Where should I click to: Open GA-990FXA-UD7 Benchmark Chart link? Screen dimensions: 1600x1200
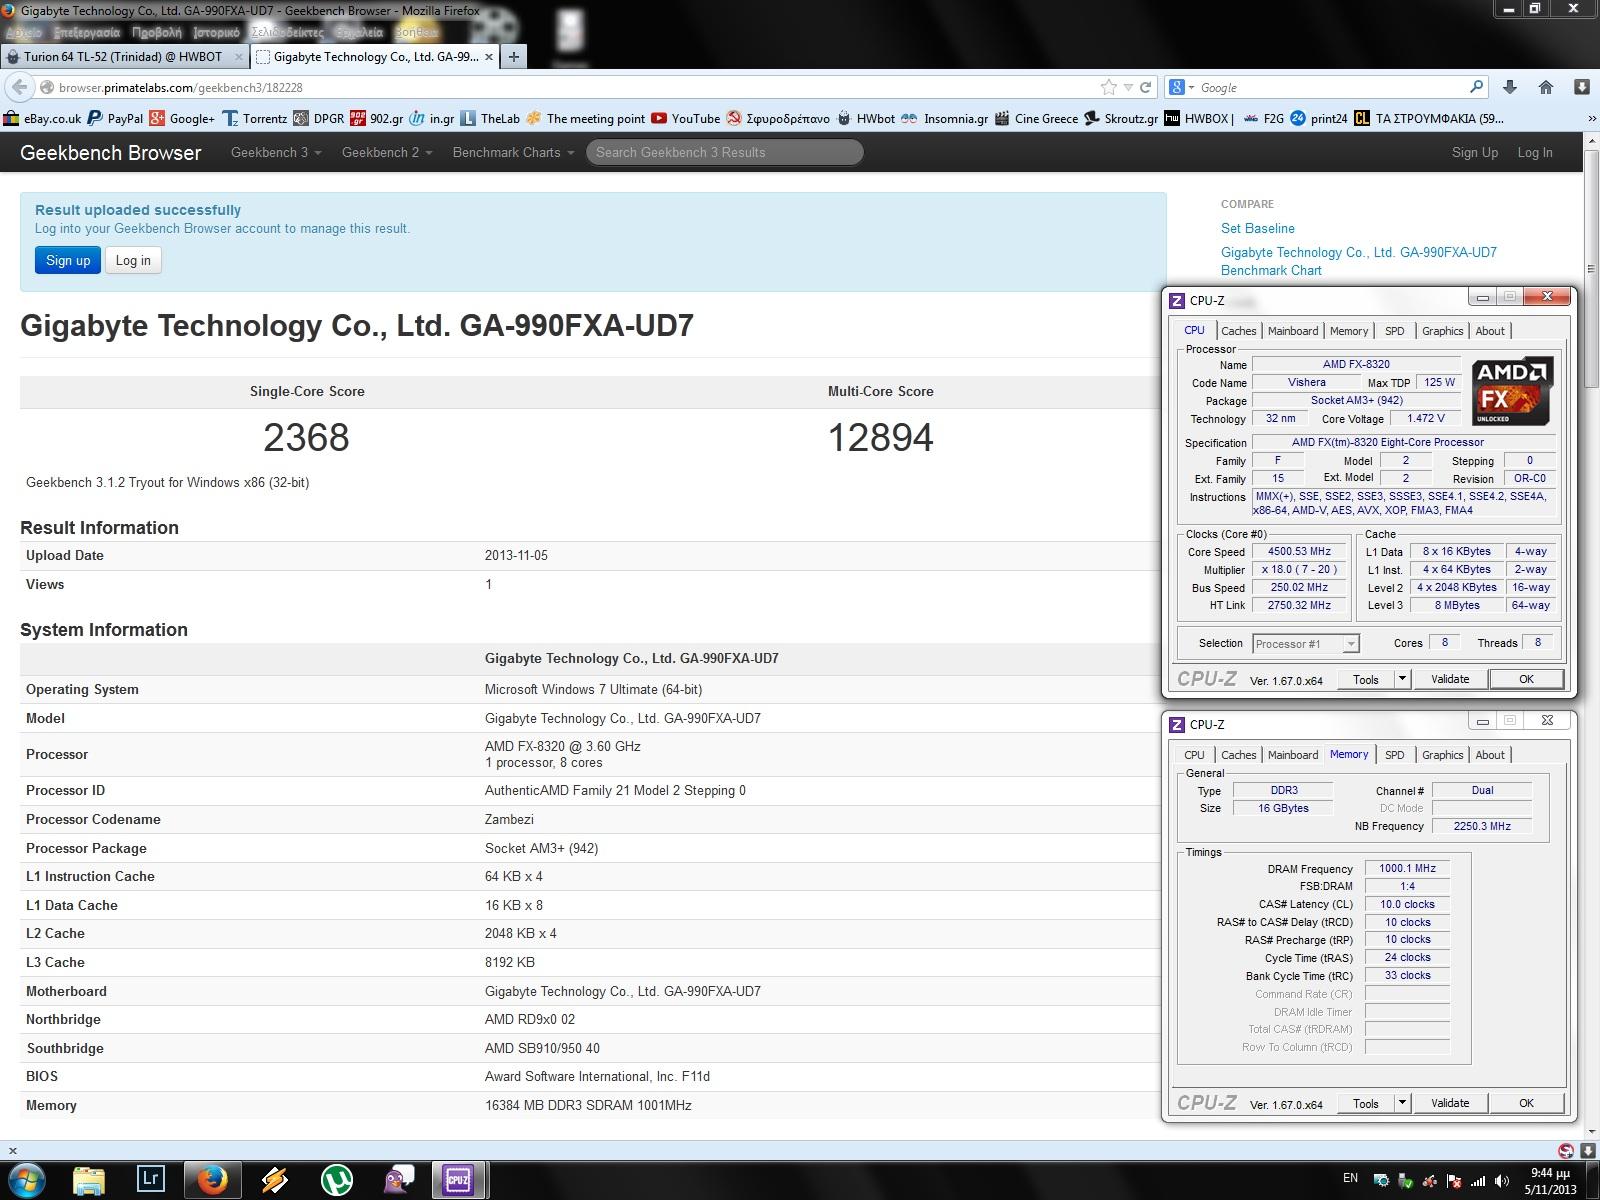pyautogui.click(x=1358, y=261)
